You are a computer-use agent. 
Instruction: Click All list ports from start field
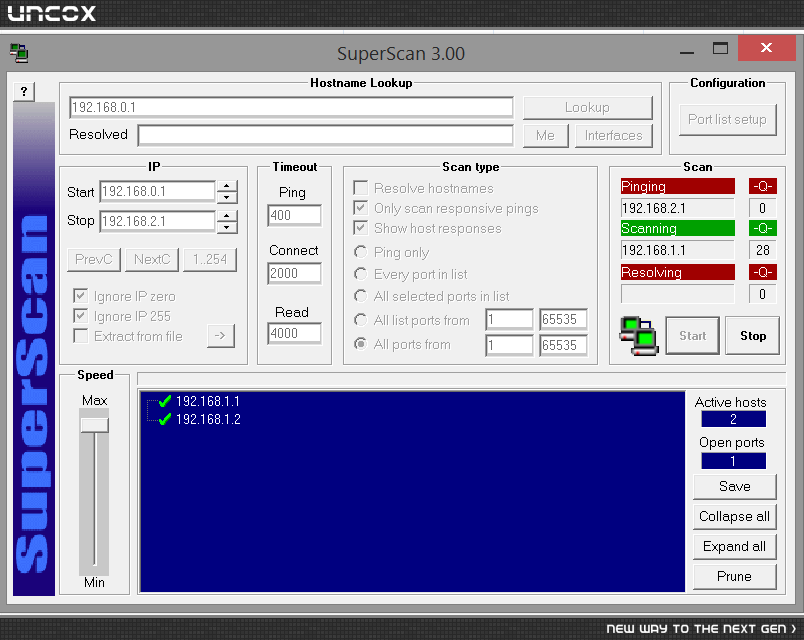(510, 319)
